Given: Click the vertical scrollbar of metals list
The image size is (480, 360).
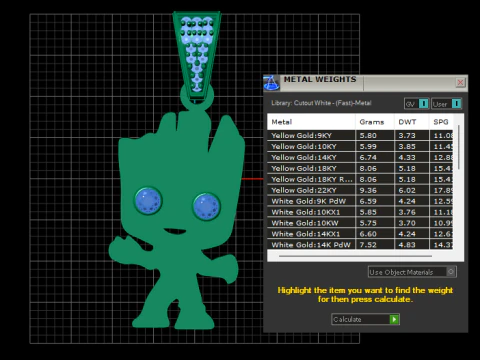Looking at the screenshot, I should 459,147.
